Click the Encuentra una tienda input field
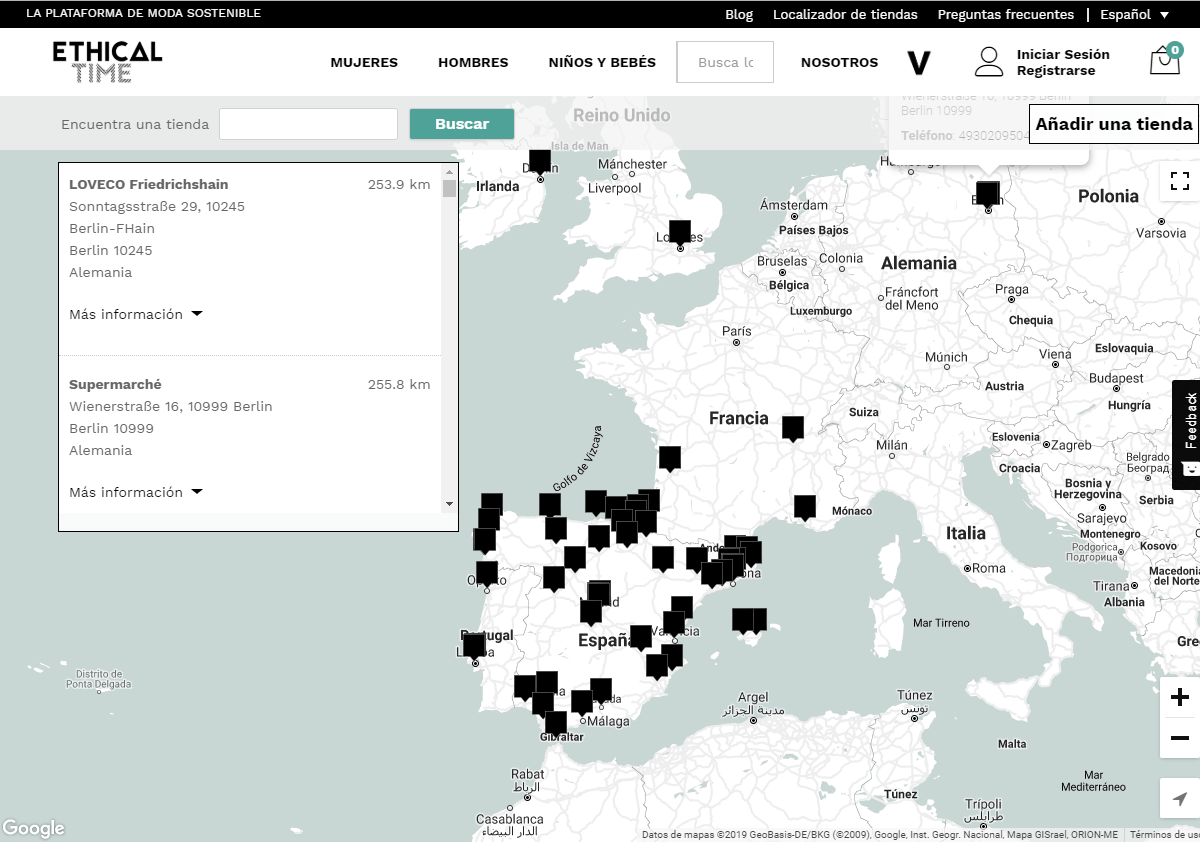Image resolution: width=1200 pixels, height=842 pixels. pyautogui.click(x=308, y=124)
